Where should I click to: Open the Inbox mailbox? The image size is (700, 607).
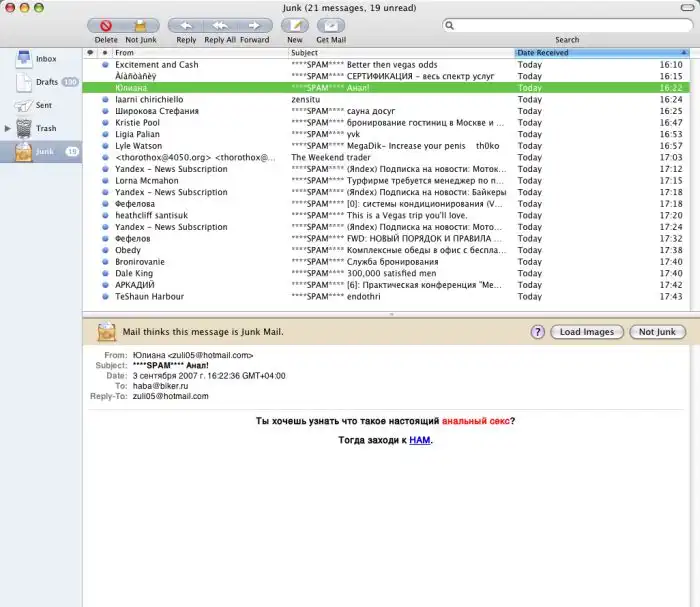[45, 59]
